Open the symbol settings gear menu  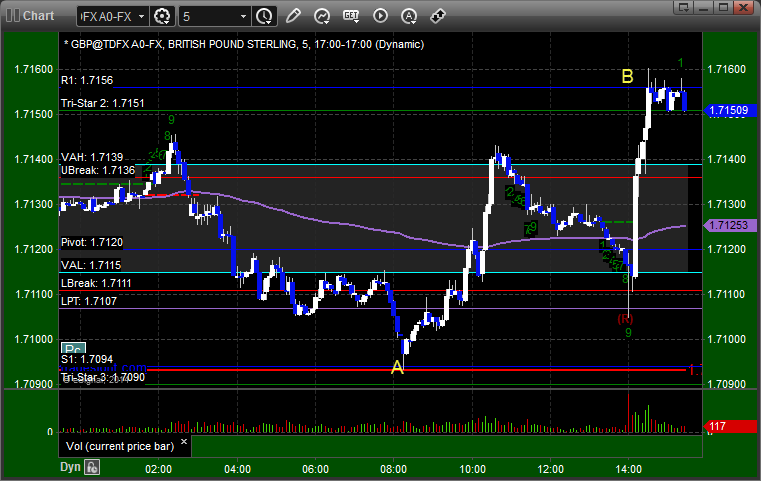point(162,16)
